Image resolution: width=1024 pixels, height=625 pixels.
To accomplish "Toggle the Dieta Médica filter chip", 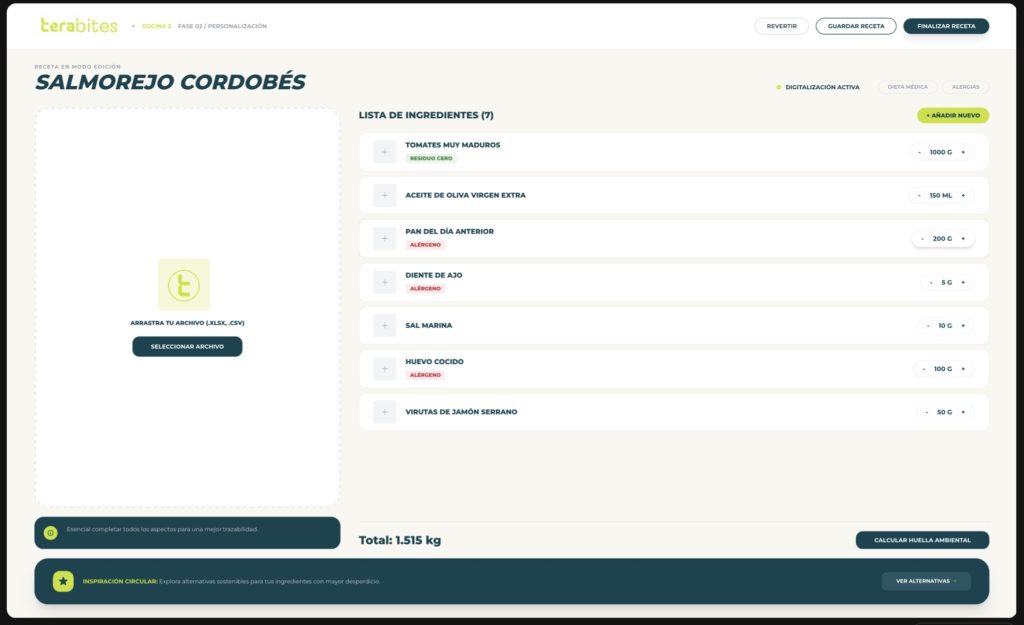I will pos(908,87).
